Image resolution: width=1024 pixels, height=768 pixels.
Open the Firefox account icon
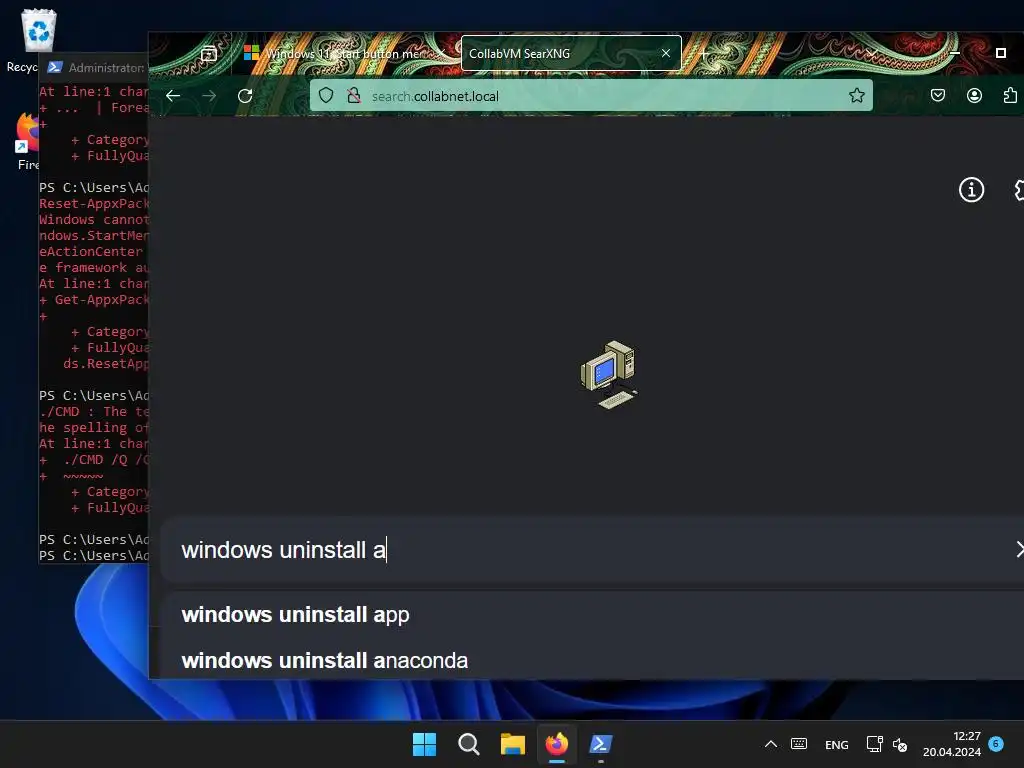click(x=974, y=96)
